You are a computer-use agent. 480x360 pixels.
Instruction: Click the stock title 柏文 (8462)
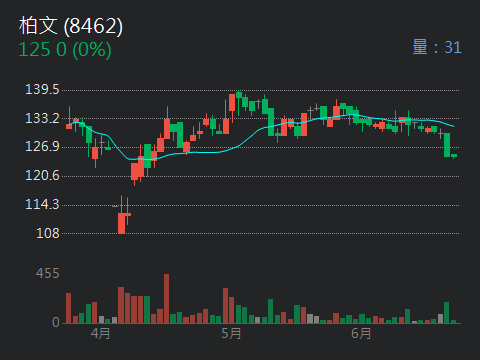point(71,26)
